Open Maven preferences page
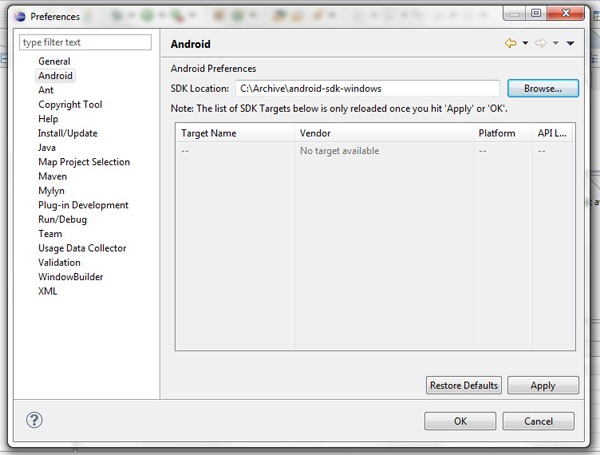The height and width of the screenshot is (455, 600). click(52, 176)
